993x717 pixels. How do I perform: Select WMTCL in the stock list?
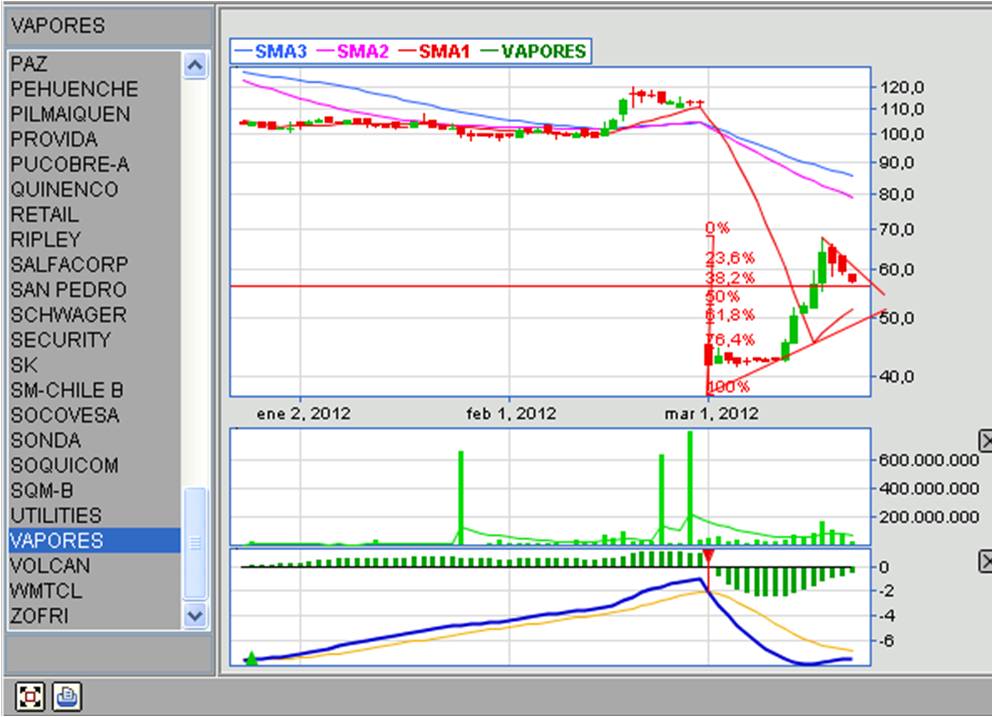coord(95,591)
